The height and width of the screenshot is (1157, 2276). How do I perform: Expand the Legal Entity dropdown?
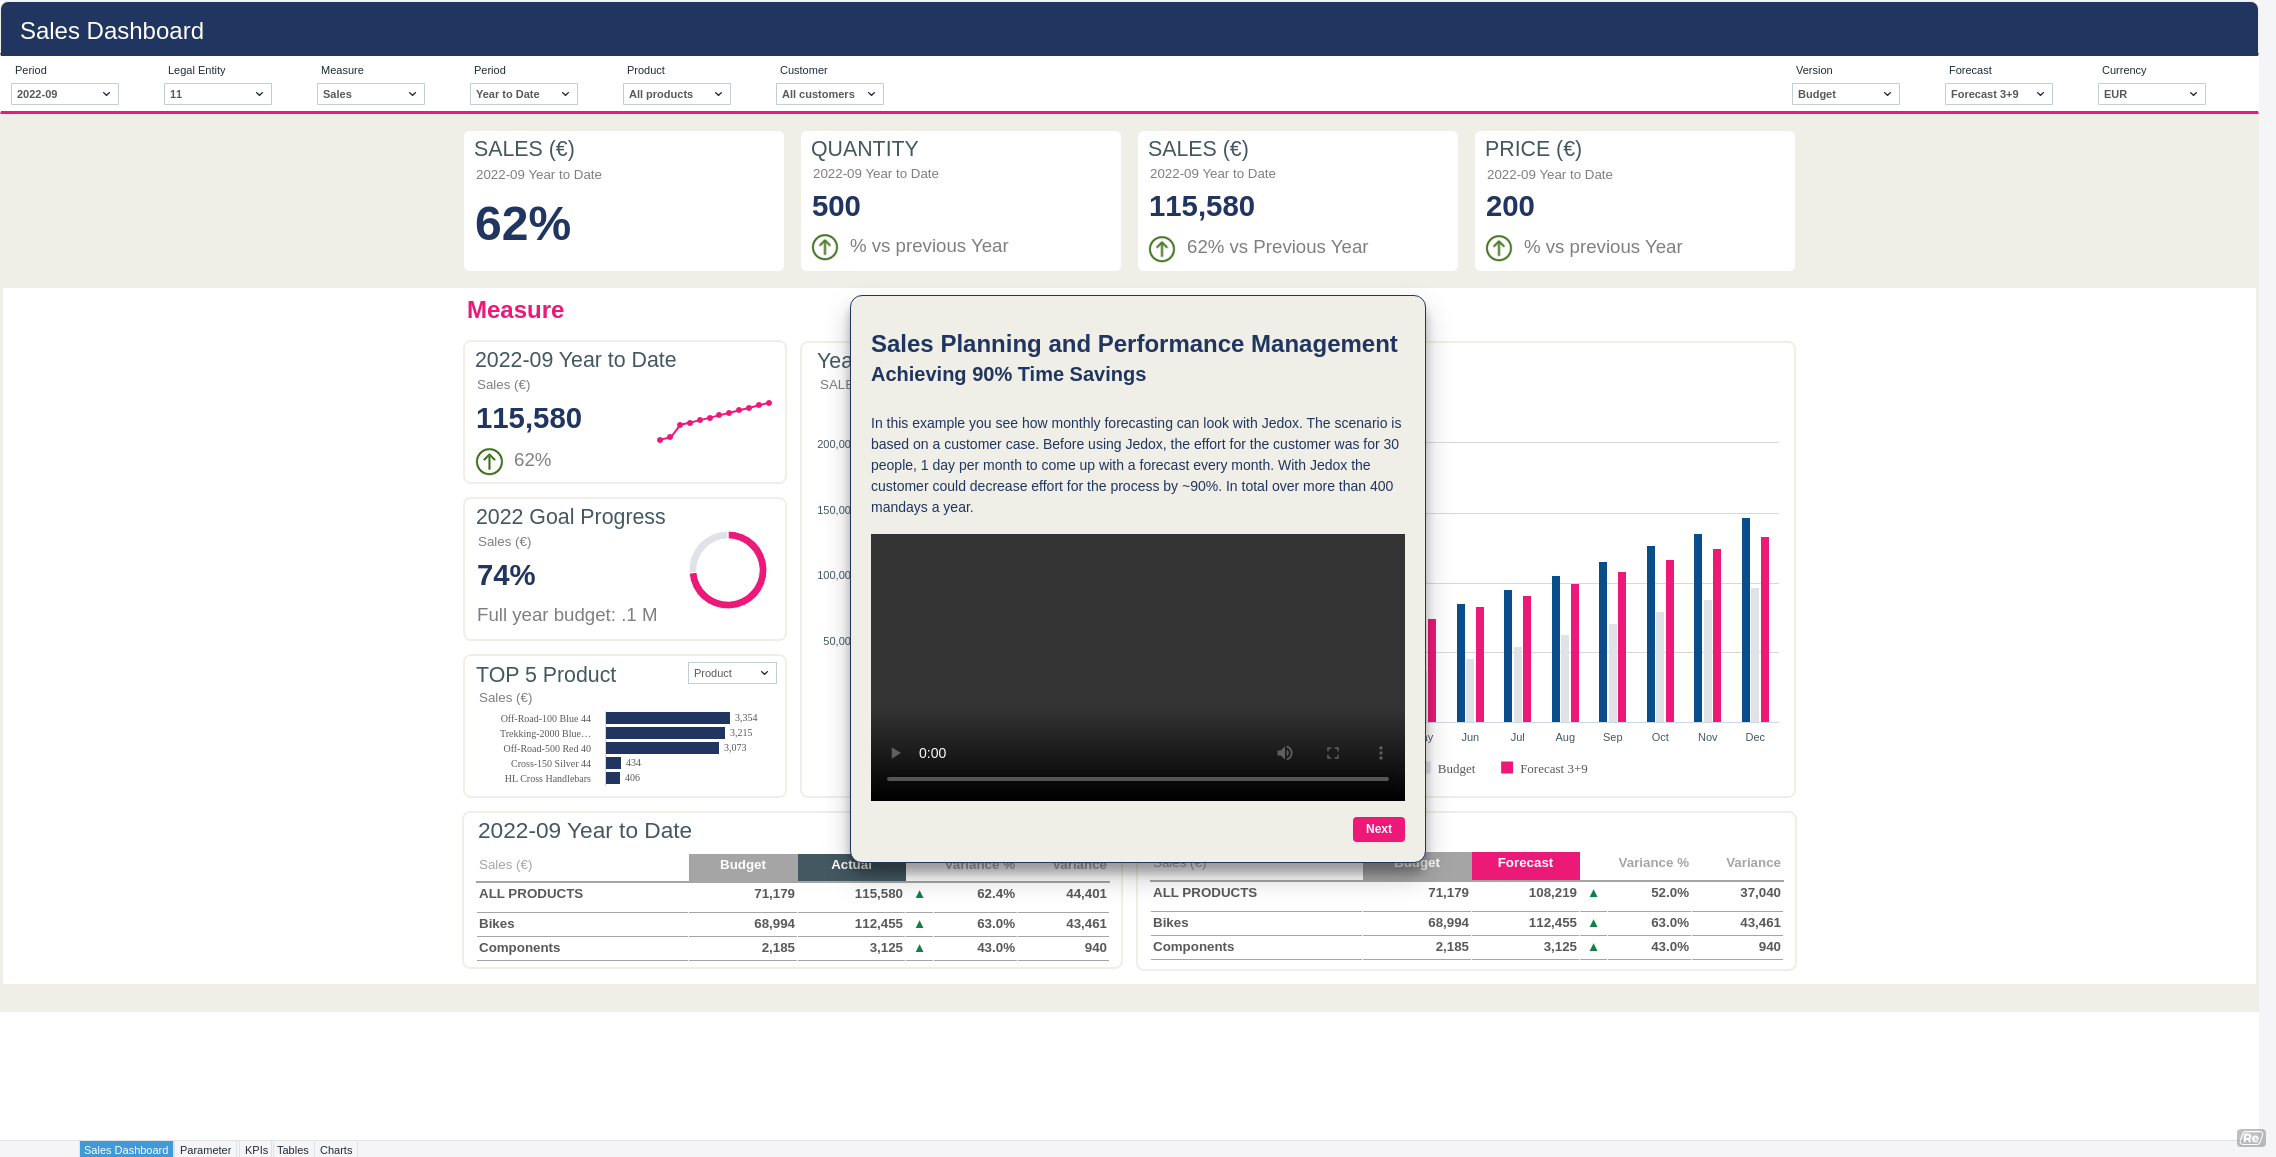point(217,94)
